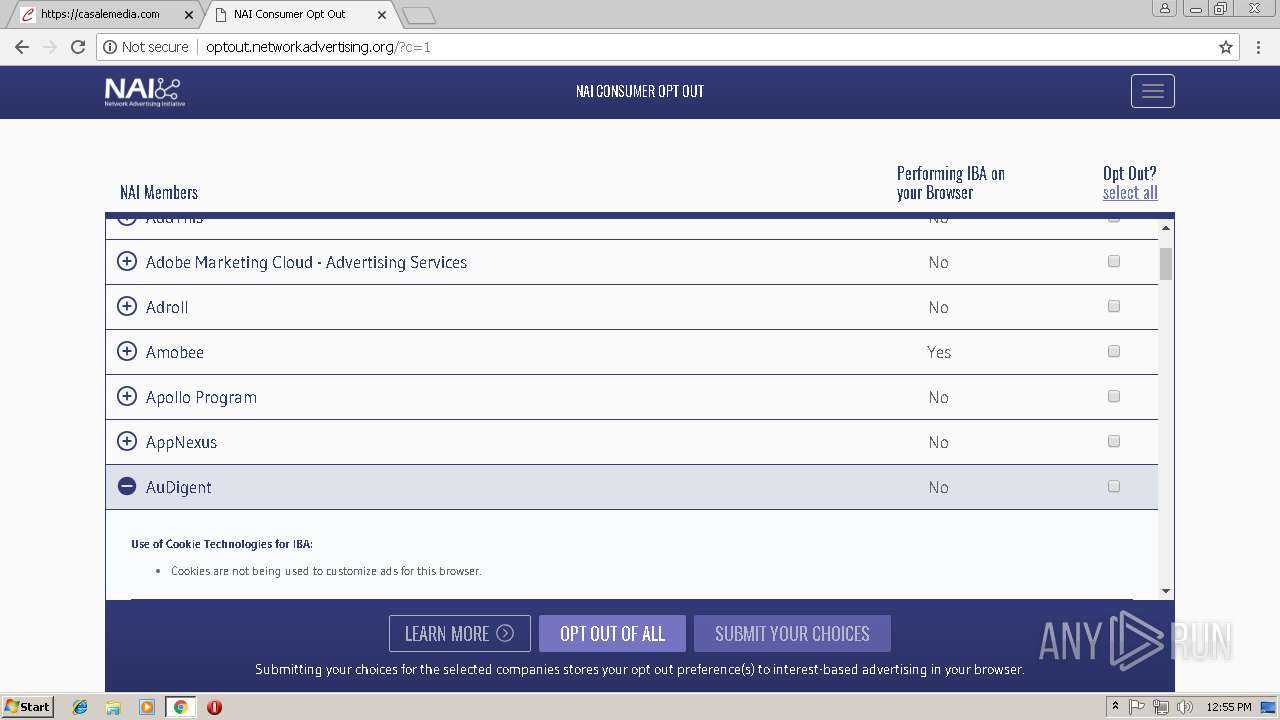This screenshot has width=1280, height=720.
Task: Click scrollbar down arrow in member list
Action: pos(1166,591)
